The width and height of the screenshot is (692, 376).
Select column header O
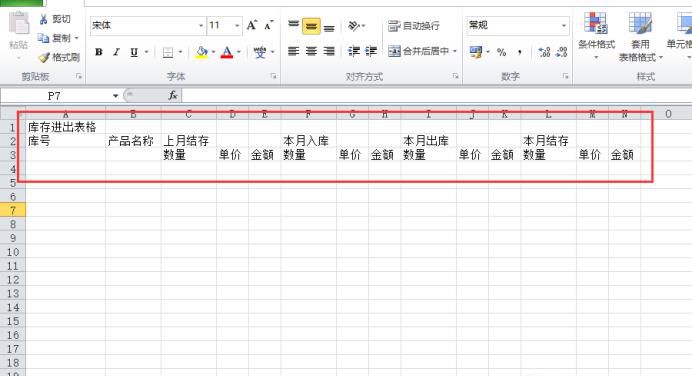pyautogui.click(x=668, y=114)
